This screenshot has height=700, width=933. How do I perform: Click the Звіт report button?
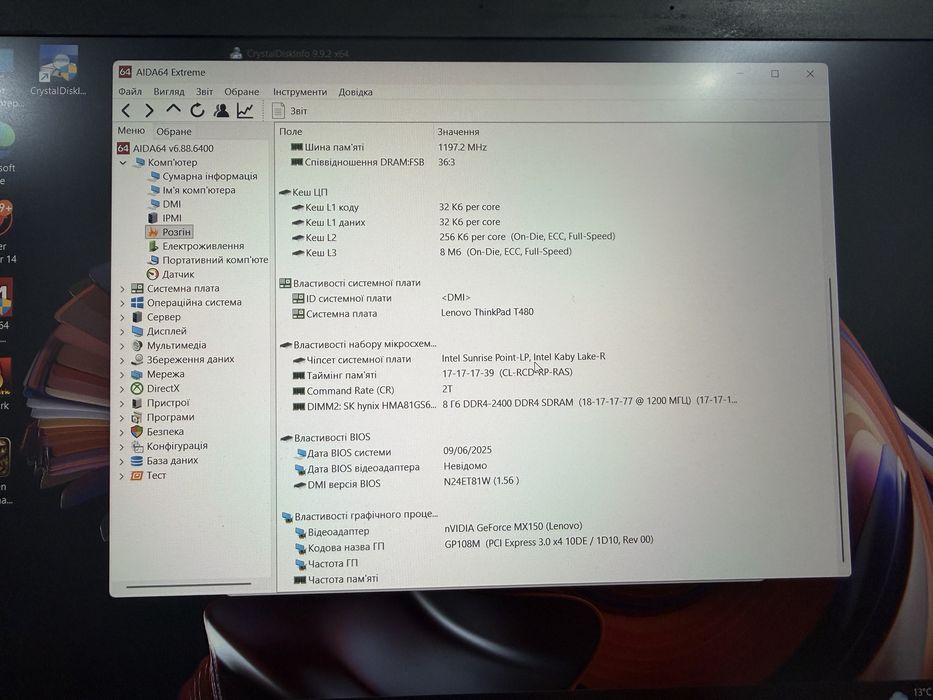pos(290,111)
